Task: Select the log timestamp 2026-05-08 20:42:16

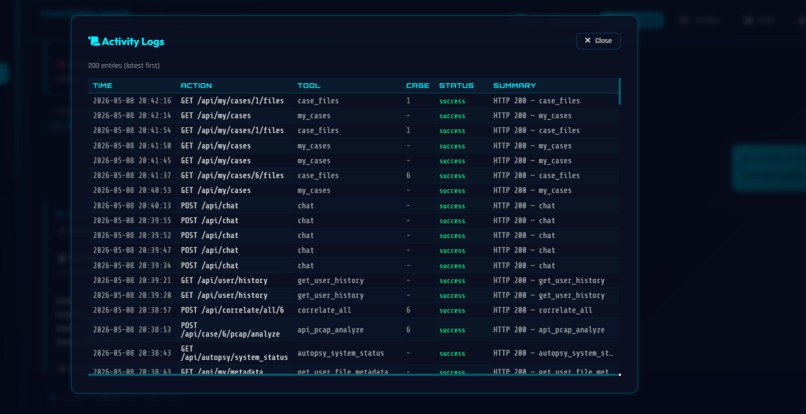Action: pos(132,101)
